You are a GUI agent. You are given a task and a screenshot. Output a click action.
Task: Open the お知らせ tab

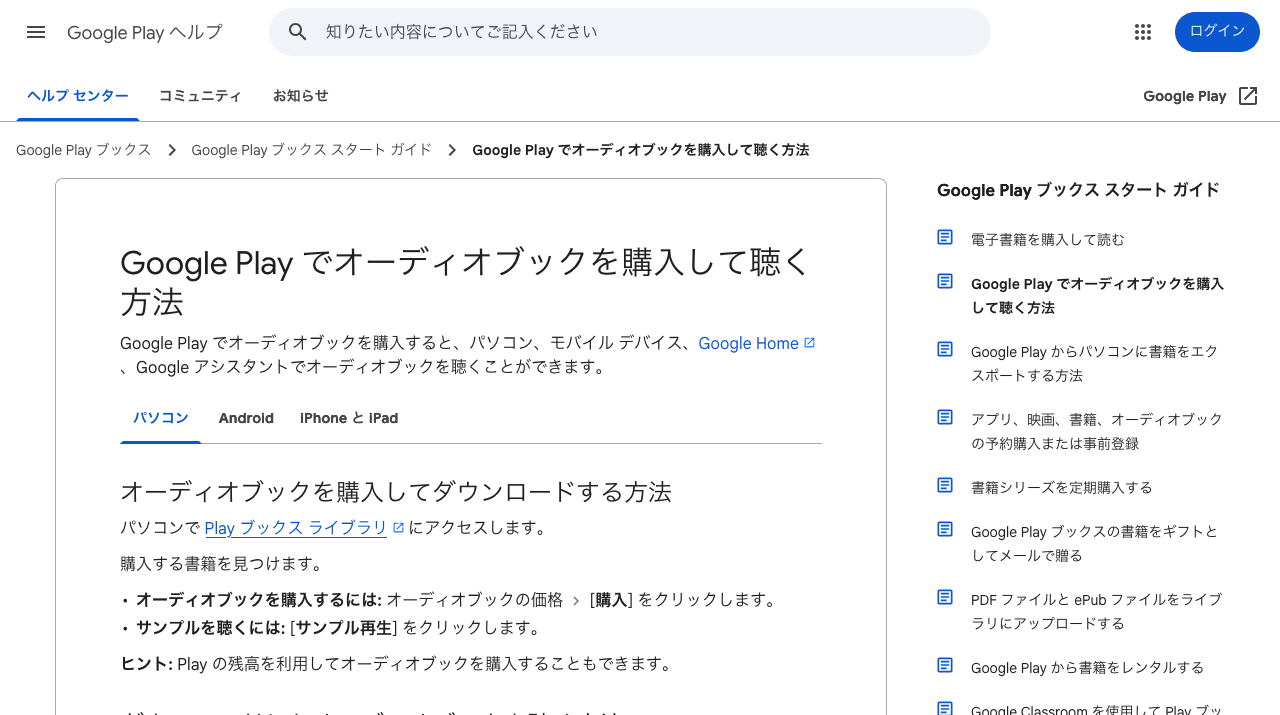pos(301,96)
